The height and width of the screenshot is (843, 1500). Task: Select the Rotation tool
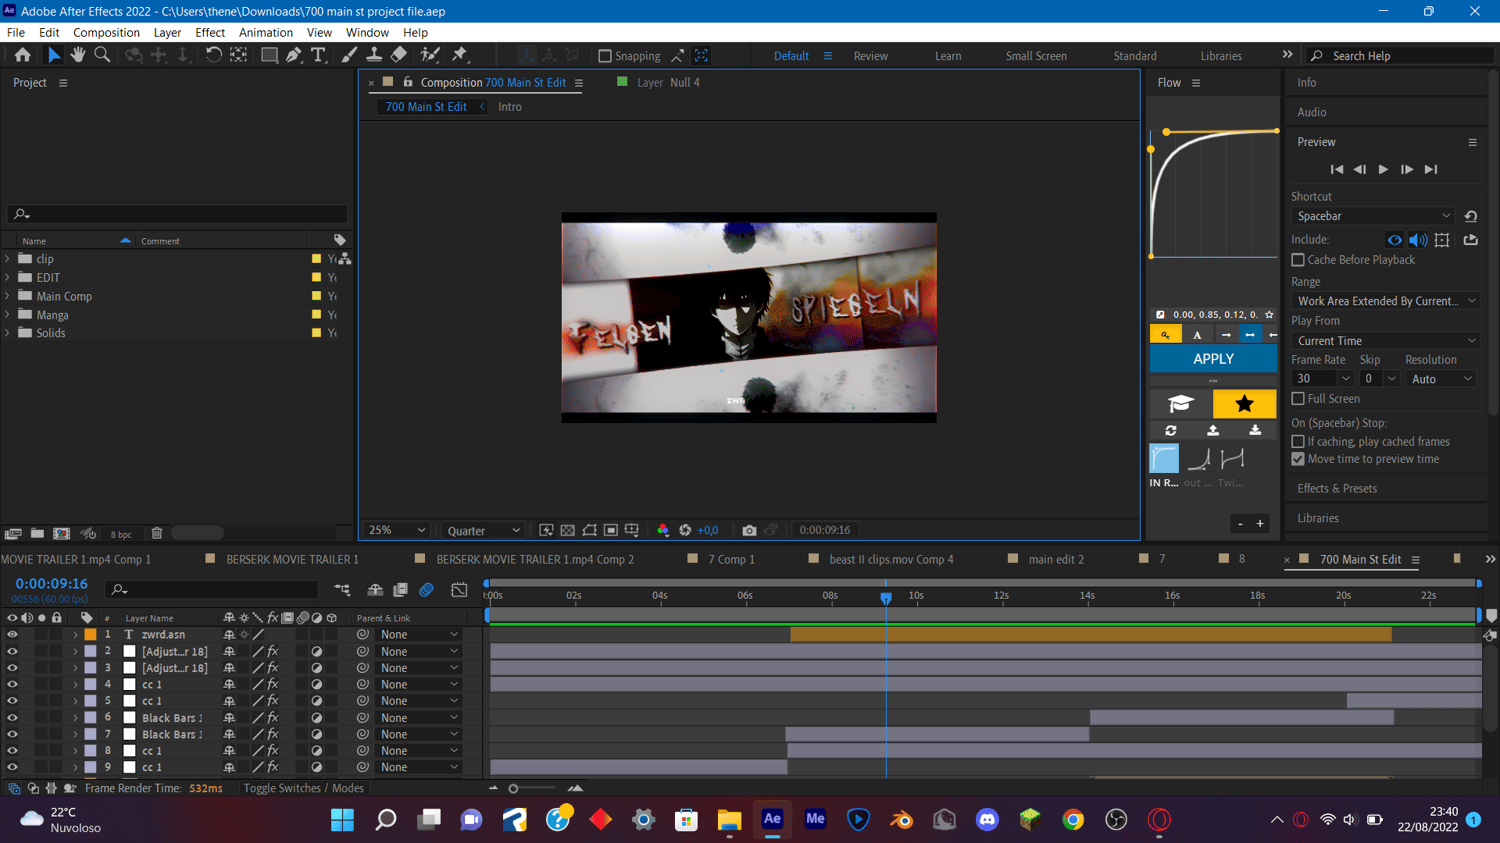click(213, 55)
